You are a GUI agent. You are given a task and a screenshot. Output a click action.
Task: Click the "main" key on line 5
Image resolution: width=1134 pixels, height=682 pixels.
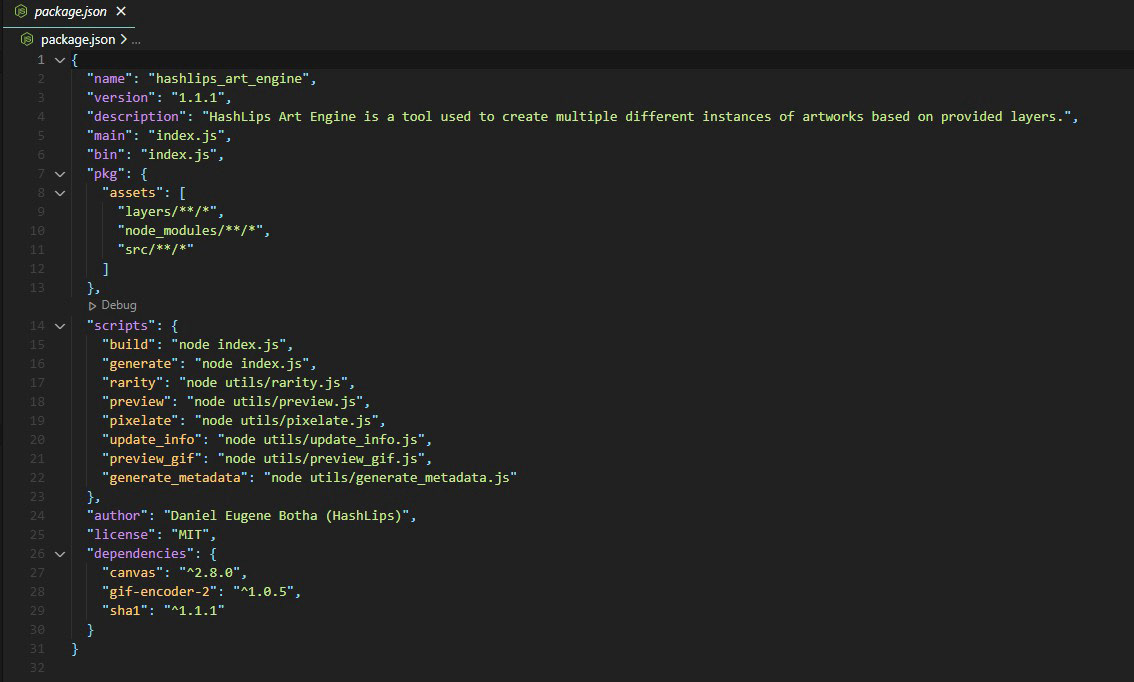[x=109, y=136]
